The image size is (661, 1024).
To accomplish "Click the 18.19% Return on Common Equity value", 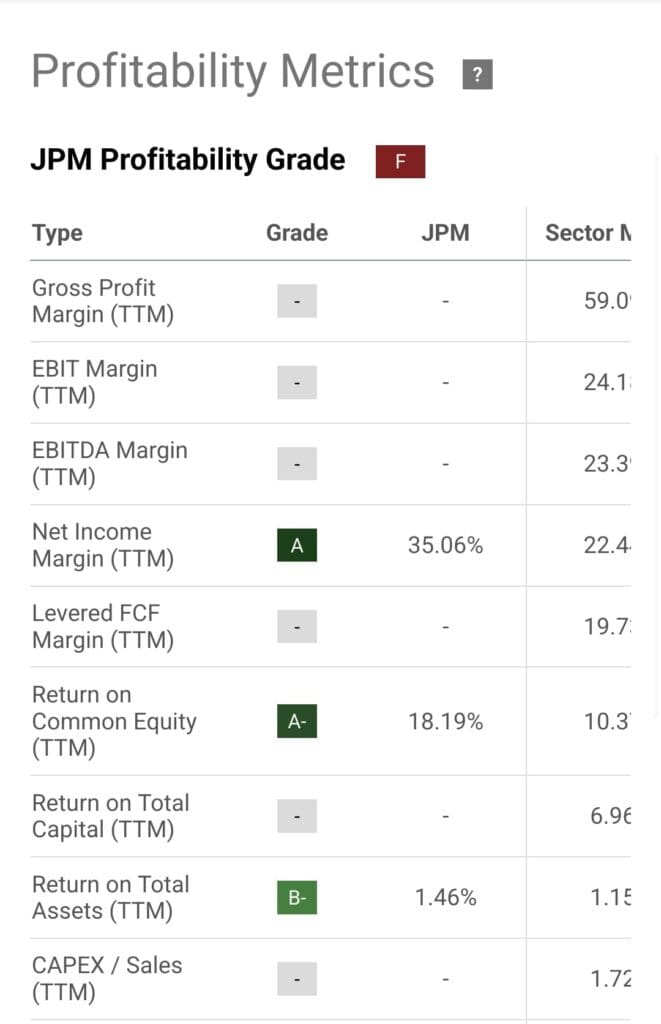I will 445,721.
